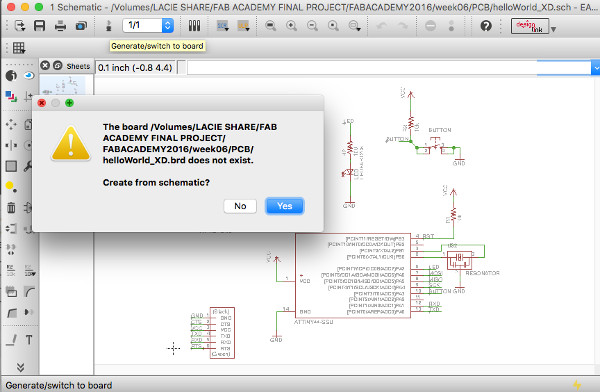Viewport: 600px width, 392px height.
Task: Click the CAM processor icon
Action: [81, 26]
